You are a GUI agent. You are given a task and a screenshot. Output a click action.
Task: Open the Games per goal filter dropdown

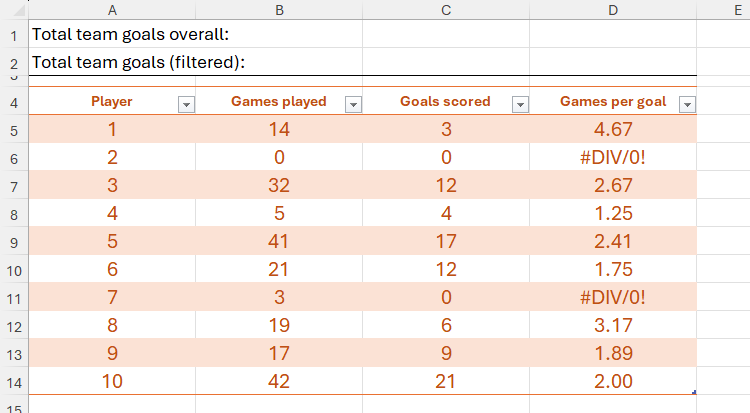tap(686, 104)
